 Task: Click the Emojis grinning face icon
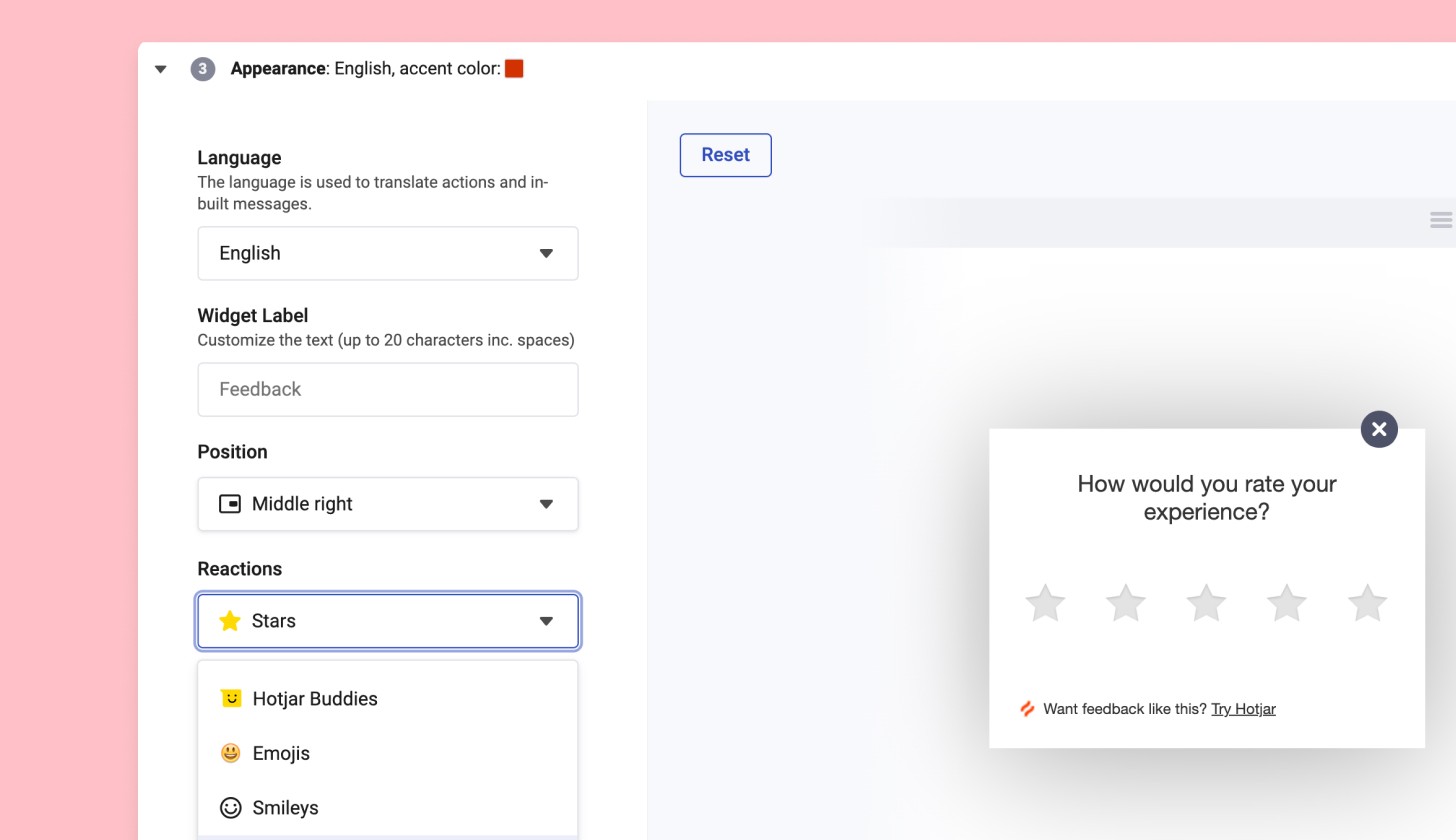pos(231,753)
